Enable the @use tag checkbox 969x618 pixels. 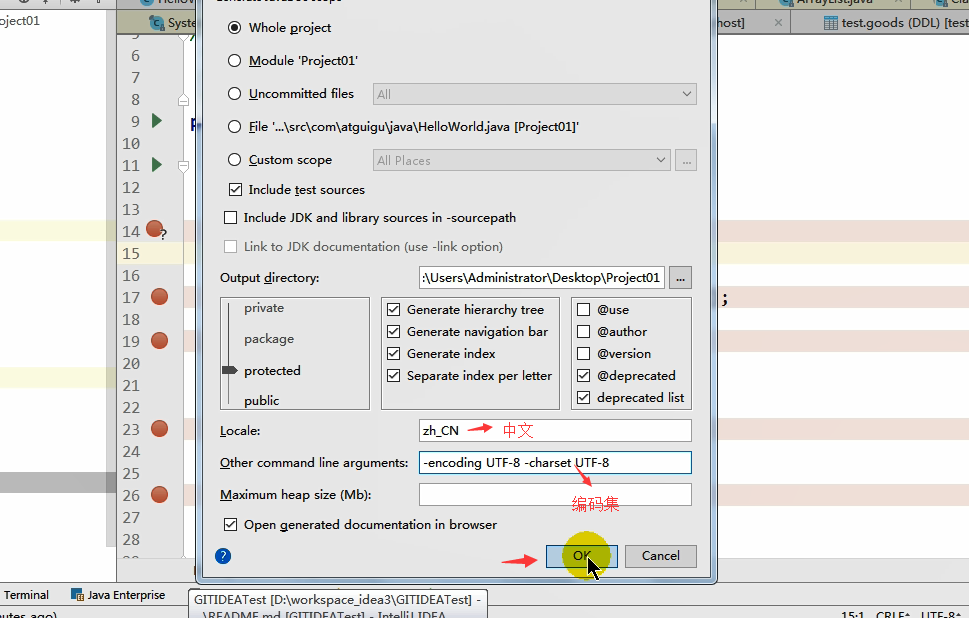(583, 310)
